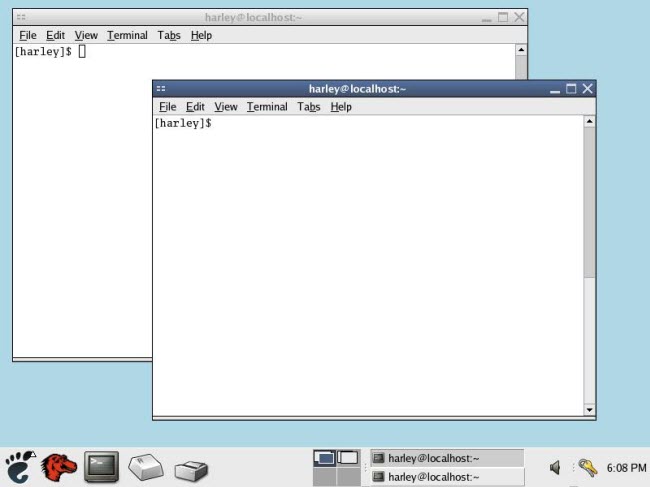The width and height of the screenshot is (650, 487).
Task: Open the printer icon in panel
Action: click(x=191, y=470)
